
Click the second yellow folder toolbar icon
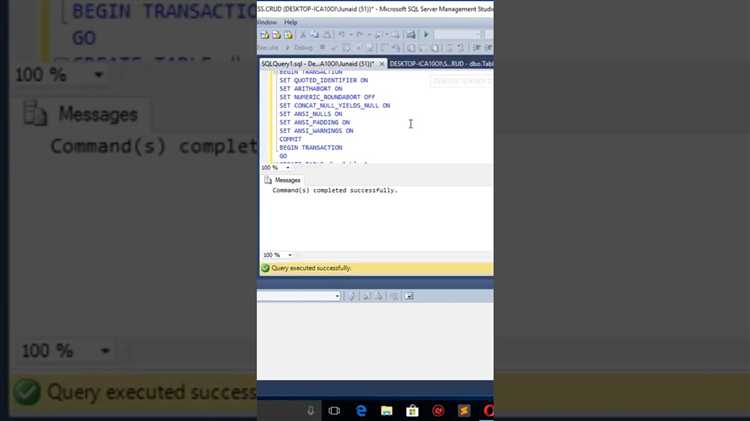point(276,35)
